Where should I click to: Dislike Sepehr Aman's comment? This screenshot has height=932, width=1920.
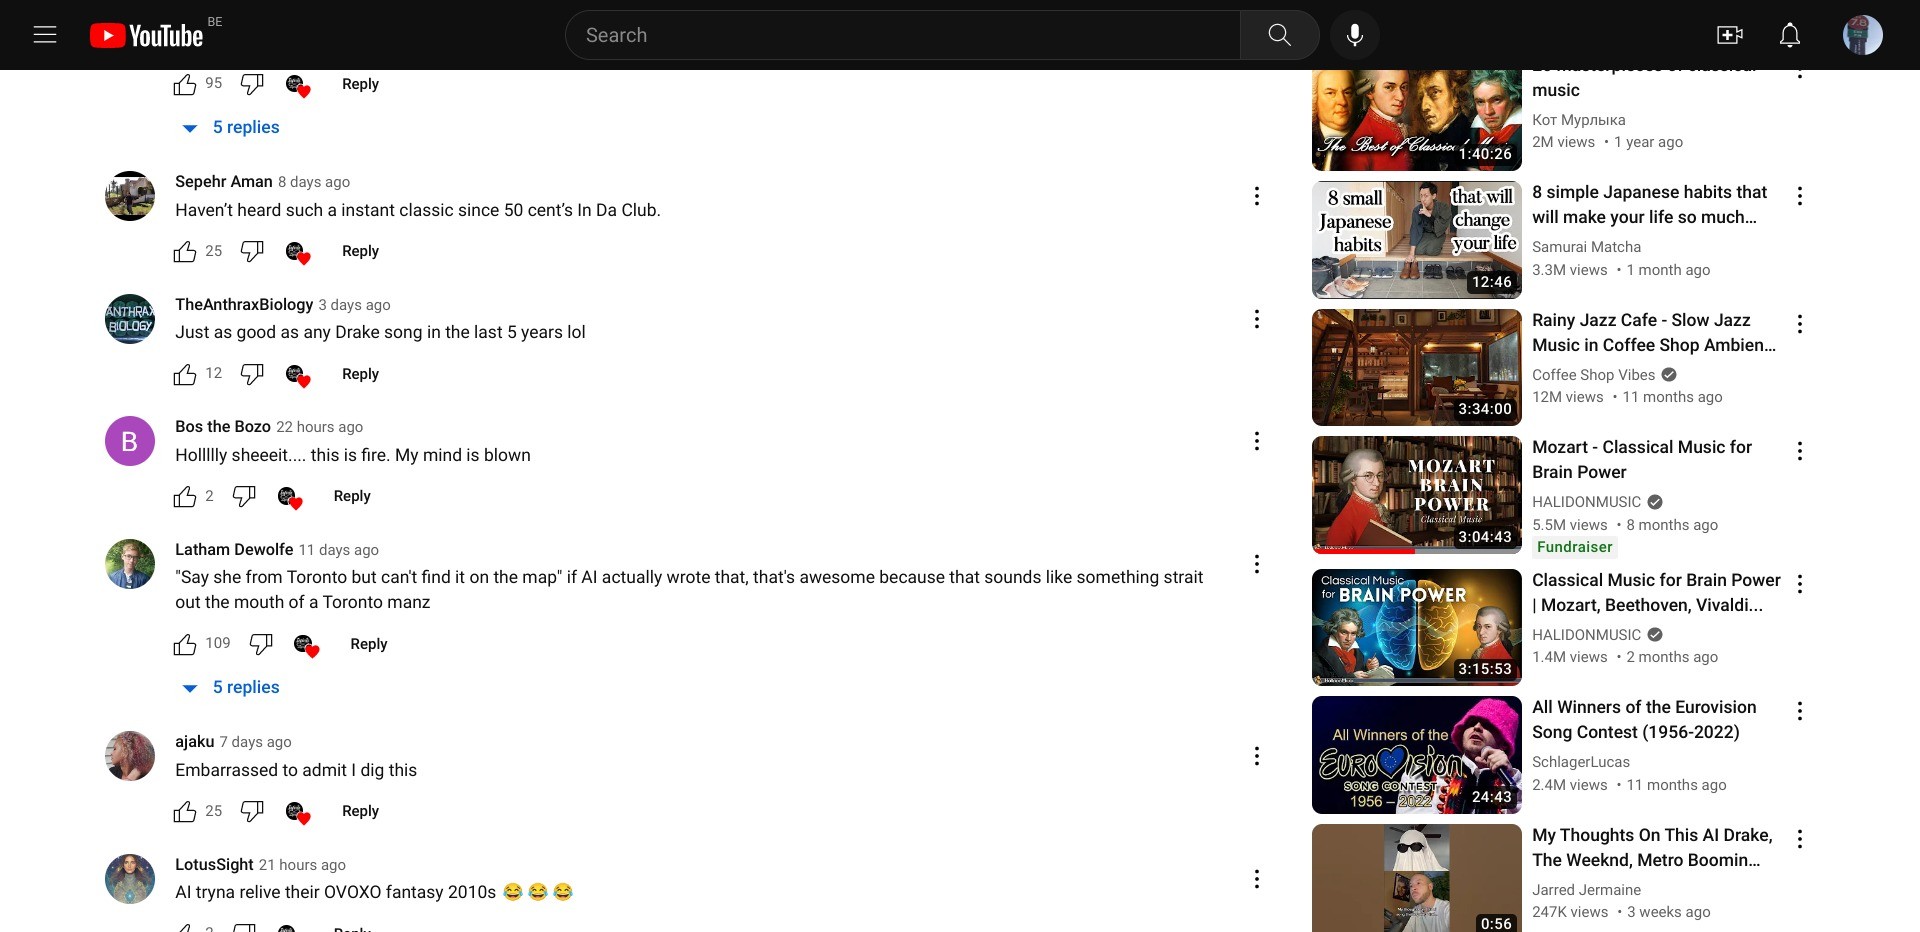tap(252, 251)
